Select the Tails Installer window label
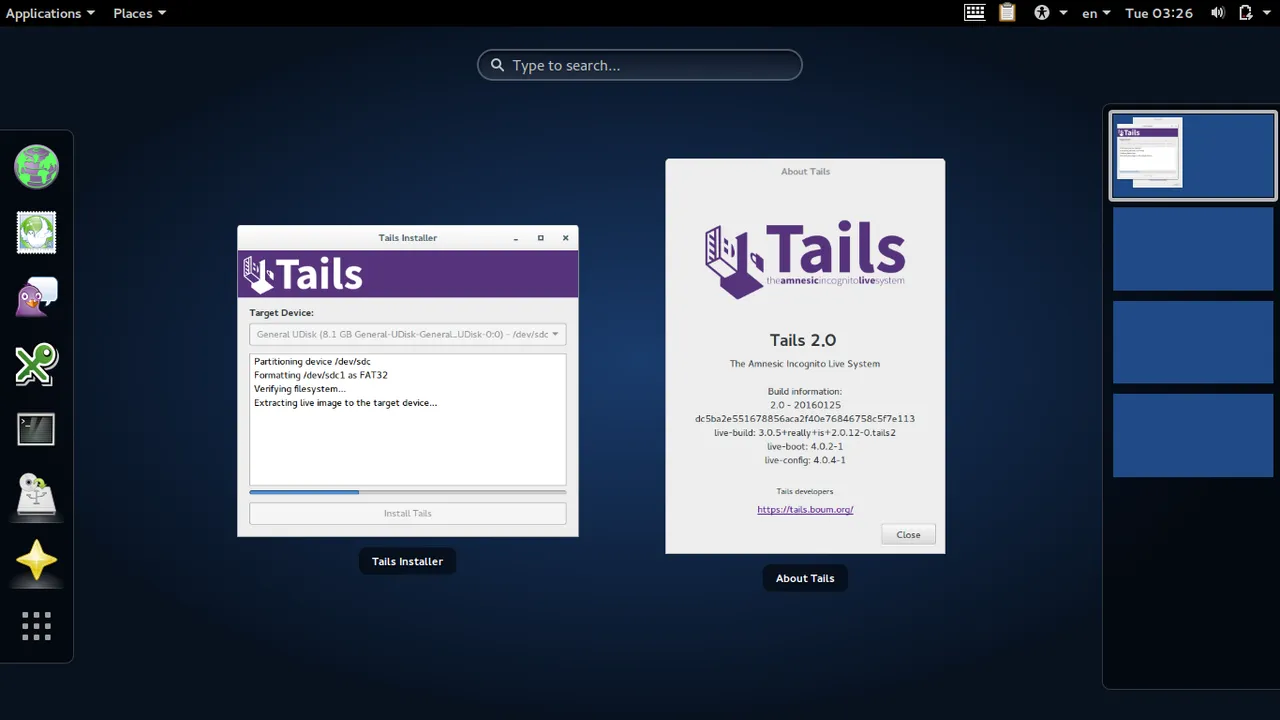The height and width of the screenshot is (720, 1280). (x=407, y=561)
